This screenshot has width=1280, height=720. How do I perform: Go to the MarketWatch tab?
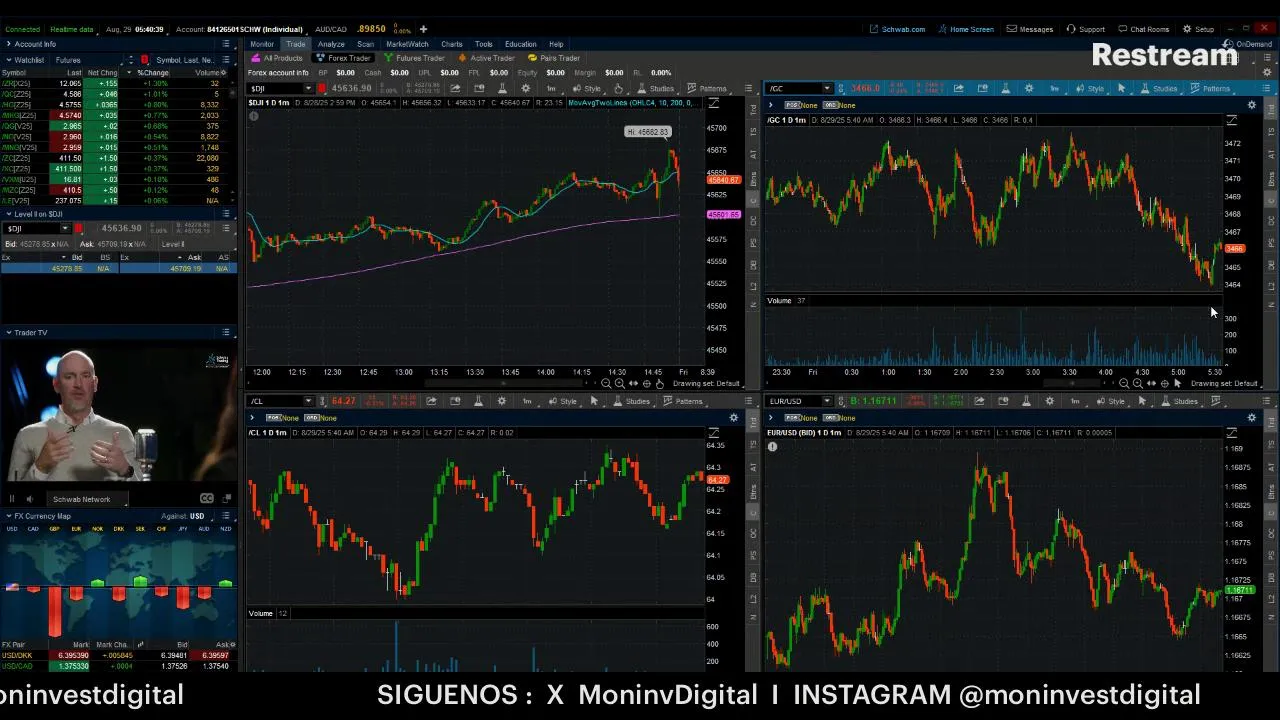(x=407, y=44)
